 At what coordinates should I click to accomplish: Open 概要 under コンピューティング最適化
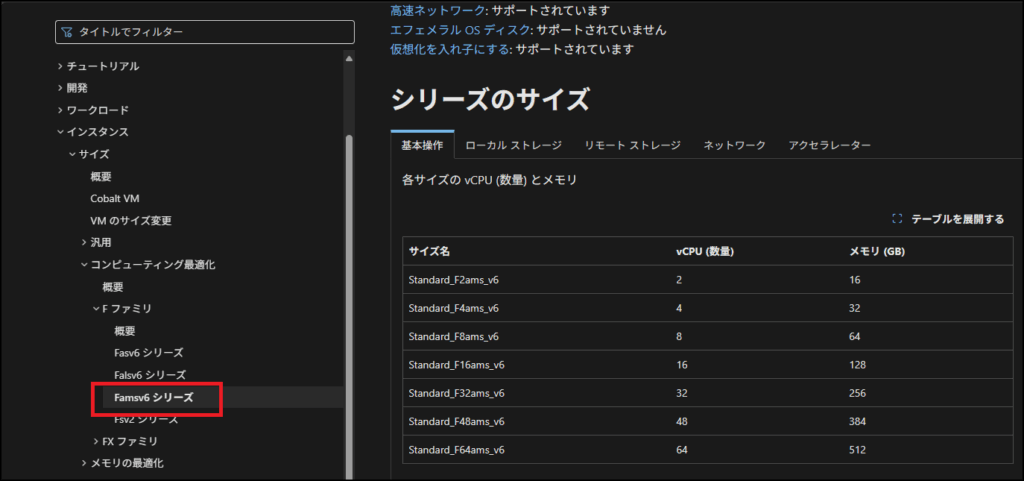tap(112, 287)
